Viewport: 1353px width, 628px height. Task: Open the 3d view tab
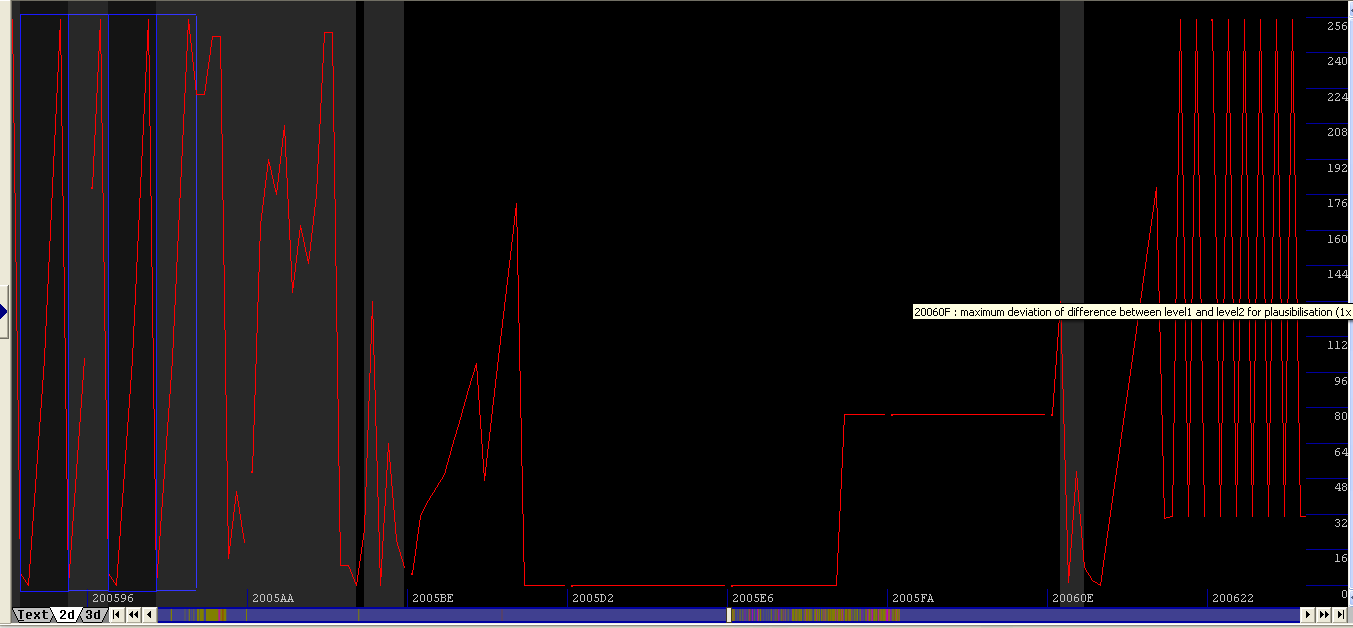coord(93,615)
